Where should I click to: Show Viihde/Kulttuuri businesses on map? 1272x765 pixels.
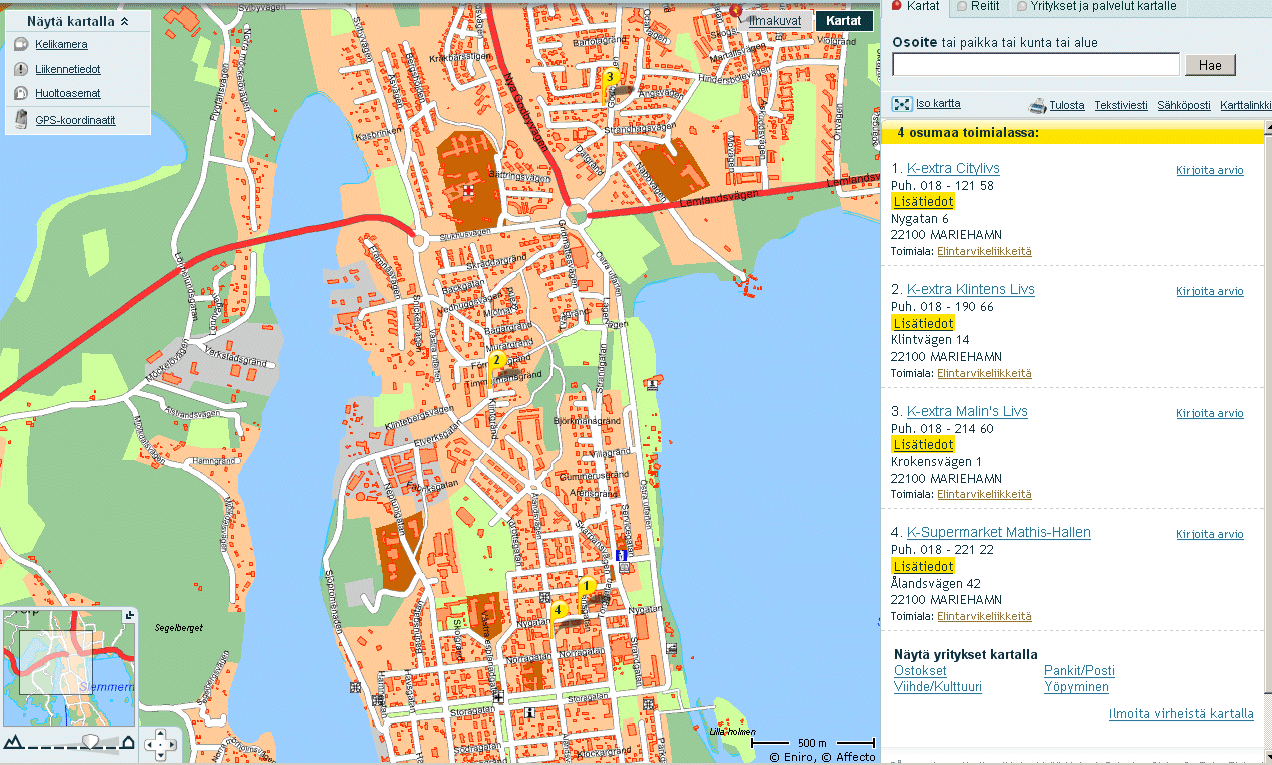point(938,687)
